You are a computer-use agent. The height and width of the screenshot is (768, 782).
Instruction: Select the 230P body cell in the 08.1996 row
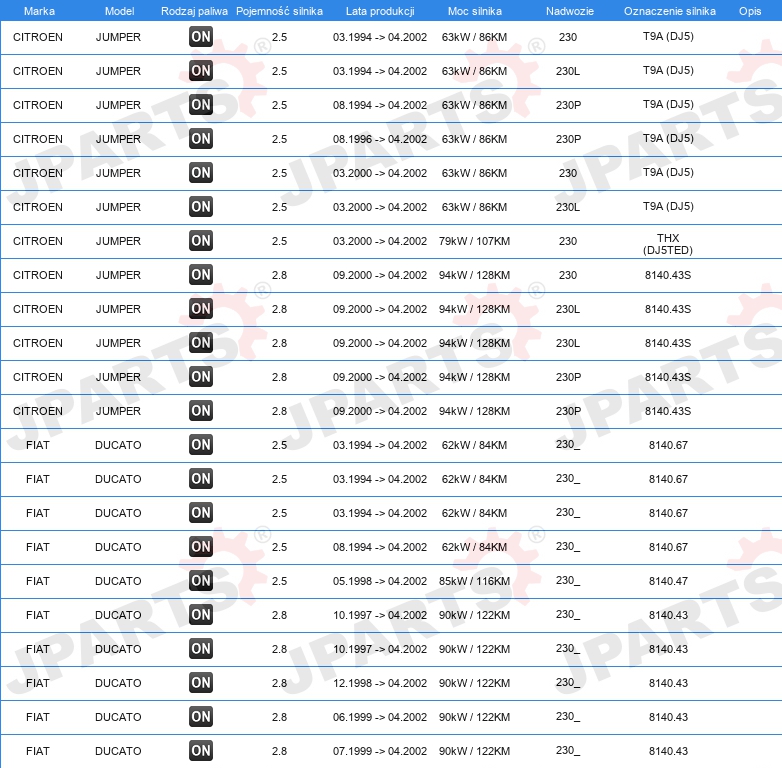tap(568, 139)
